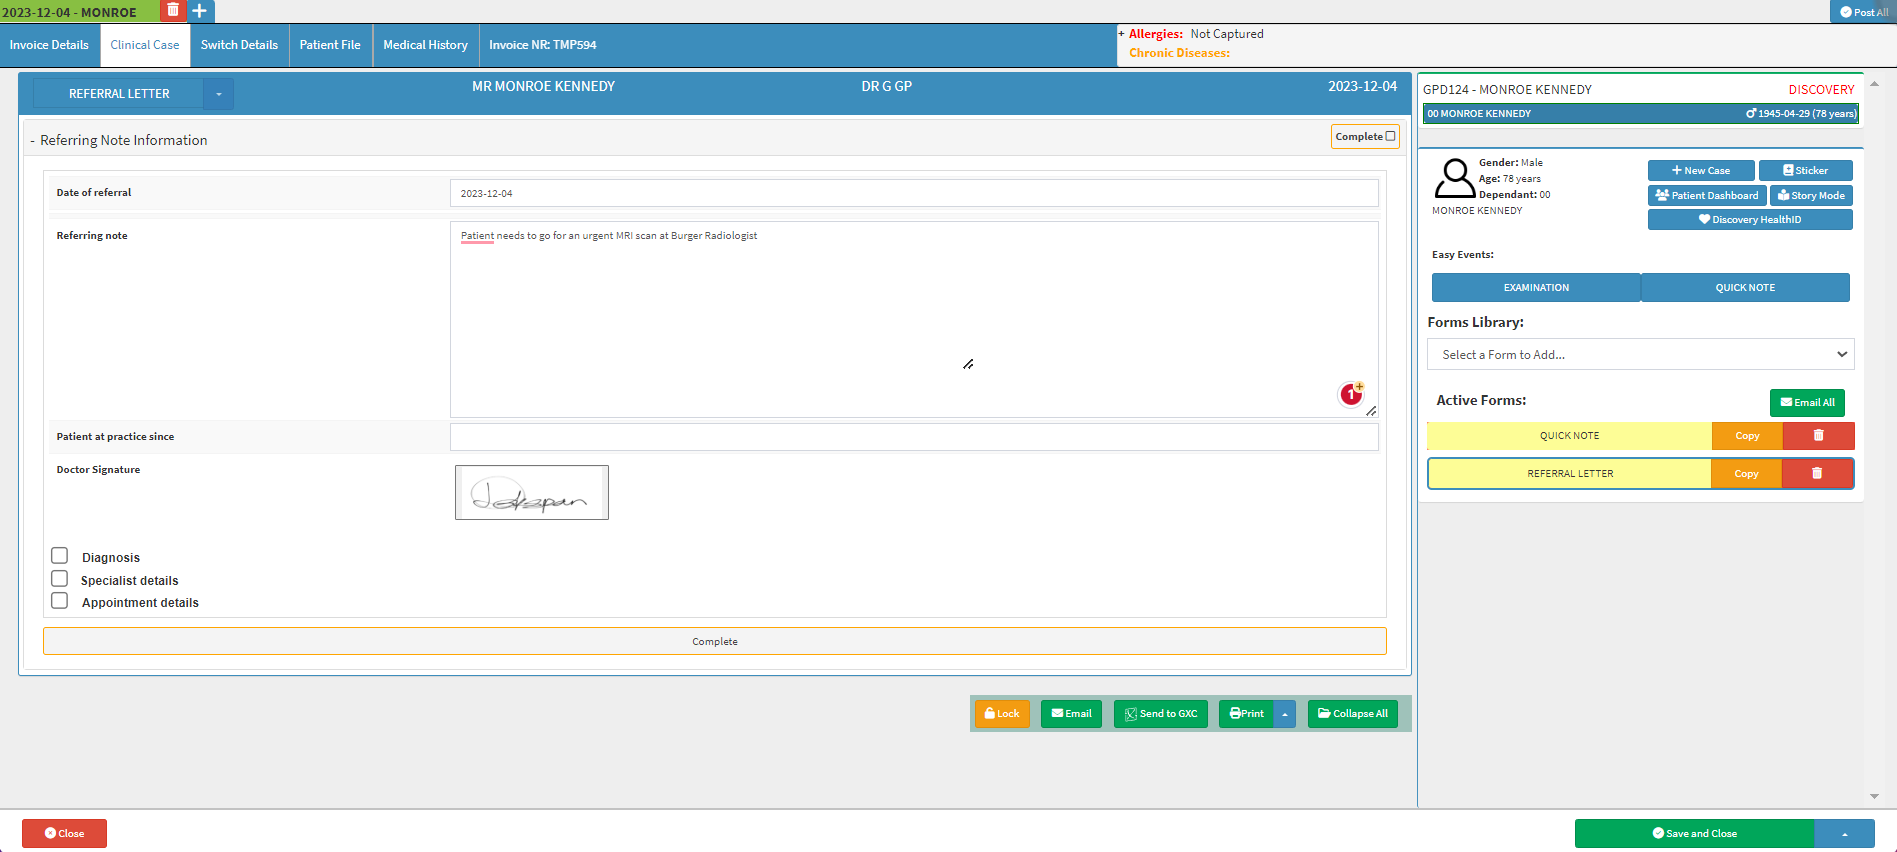Switch to the Medical History tab
The image size is (1897, 852).
click(425, 45)
